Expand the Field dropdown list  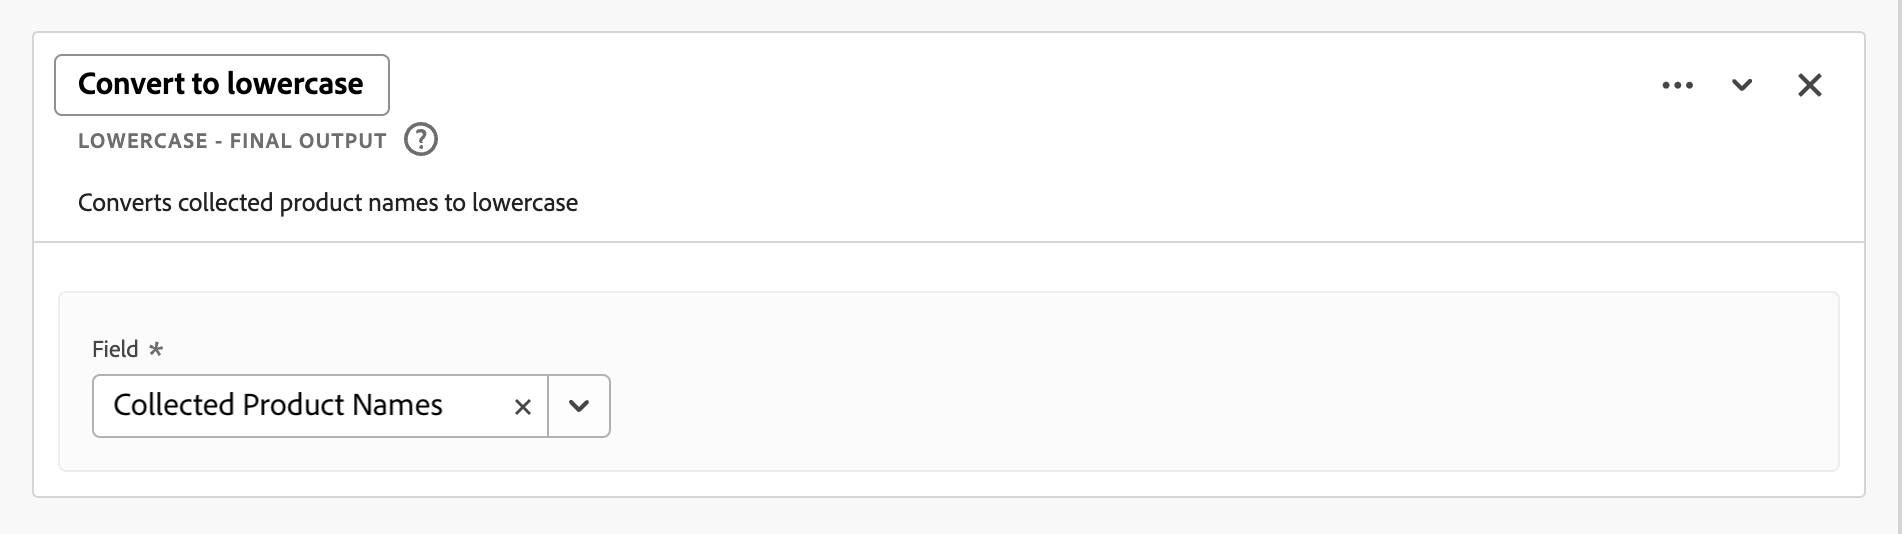click(579, 406)
